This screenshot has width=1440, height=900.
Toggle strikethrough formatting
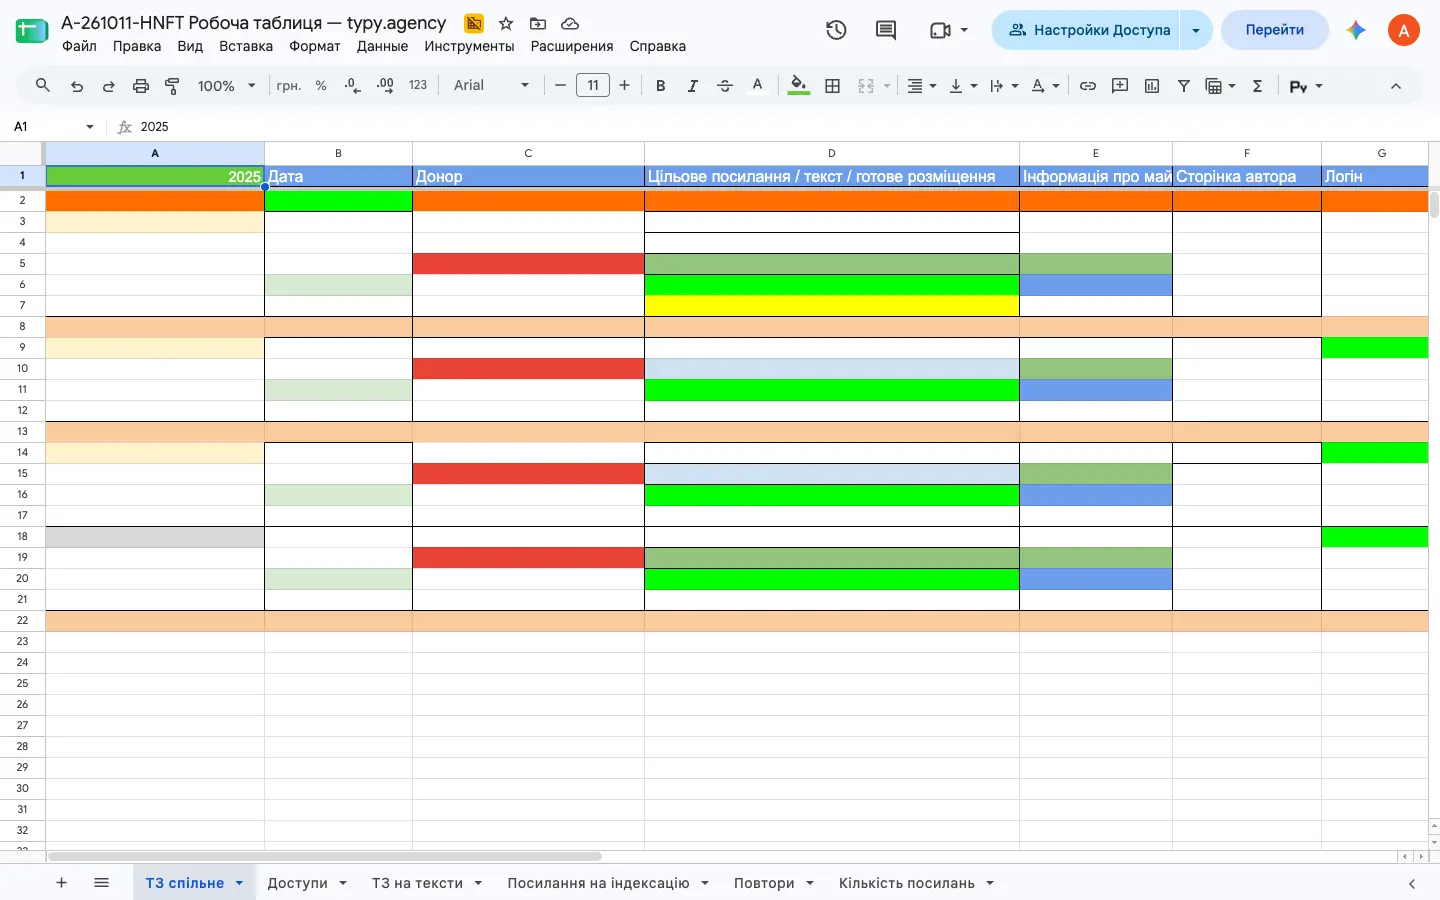point(725,86)
